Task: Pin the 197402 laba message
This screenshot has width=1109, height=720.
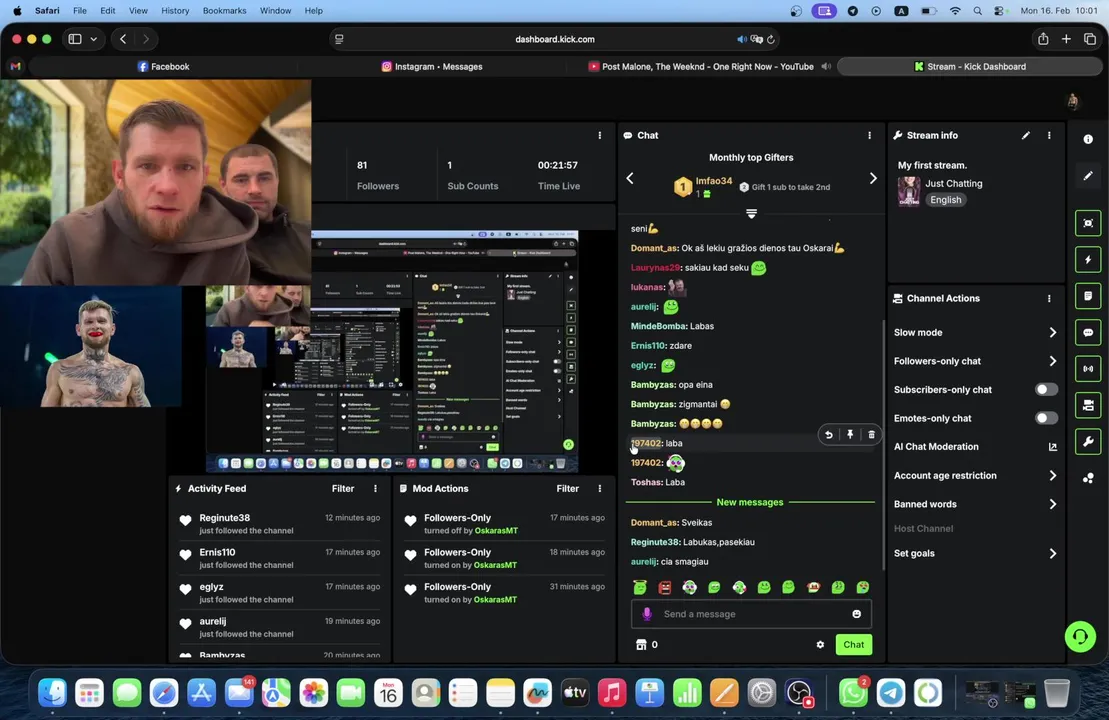Action: pos(850,434)
